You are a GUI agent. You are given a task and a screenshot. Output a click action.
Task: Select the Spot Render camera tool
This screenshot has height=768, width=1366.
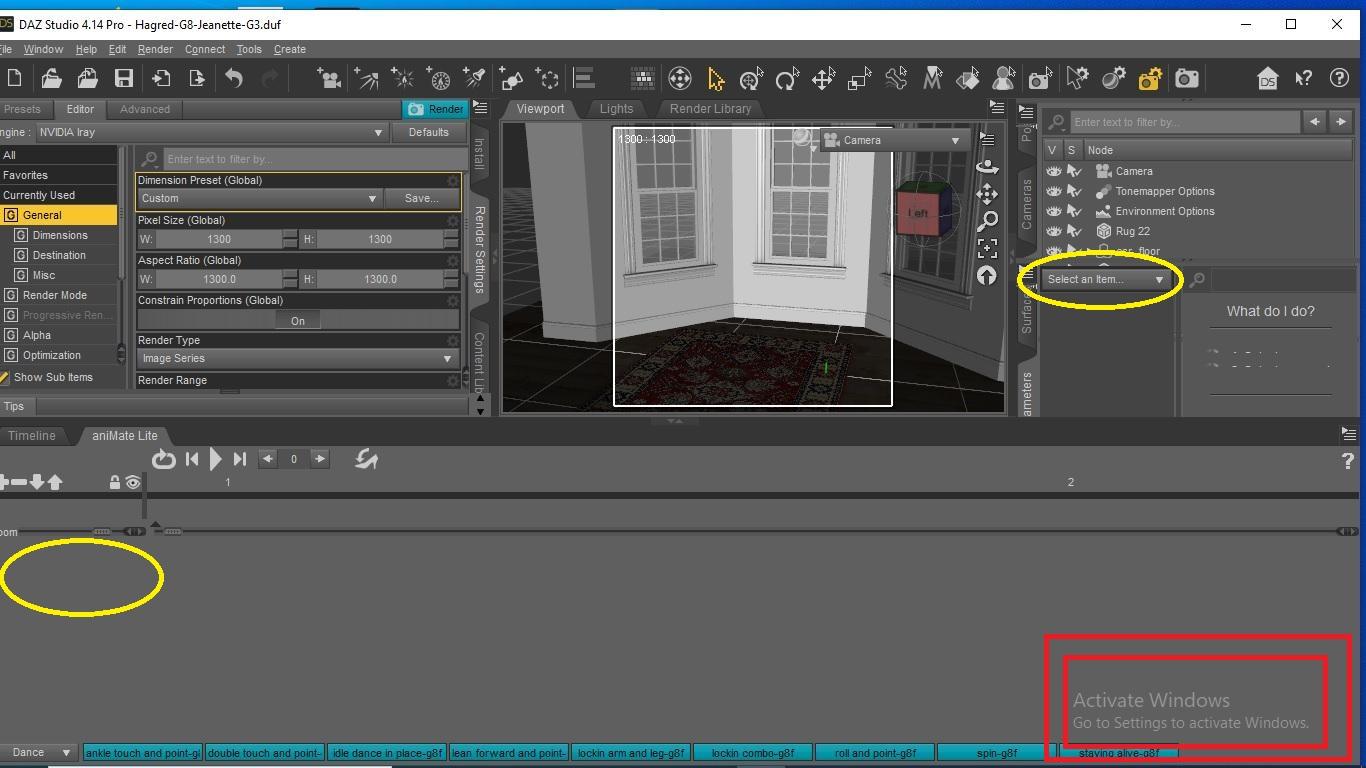[1040, 78]
